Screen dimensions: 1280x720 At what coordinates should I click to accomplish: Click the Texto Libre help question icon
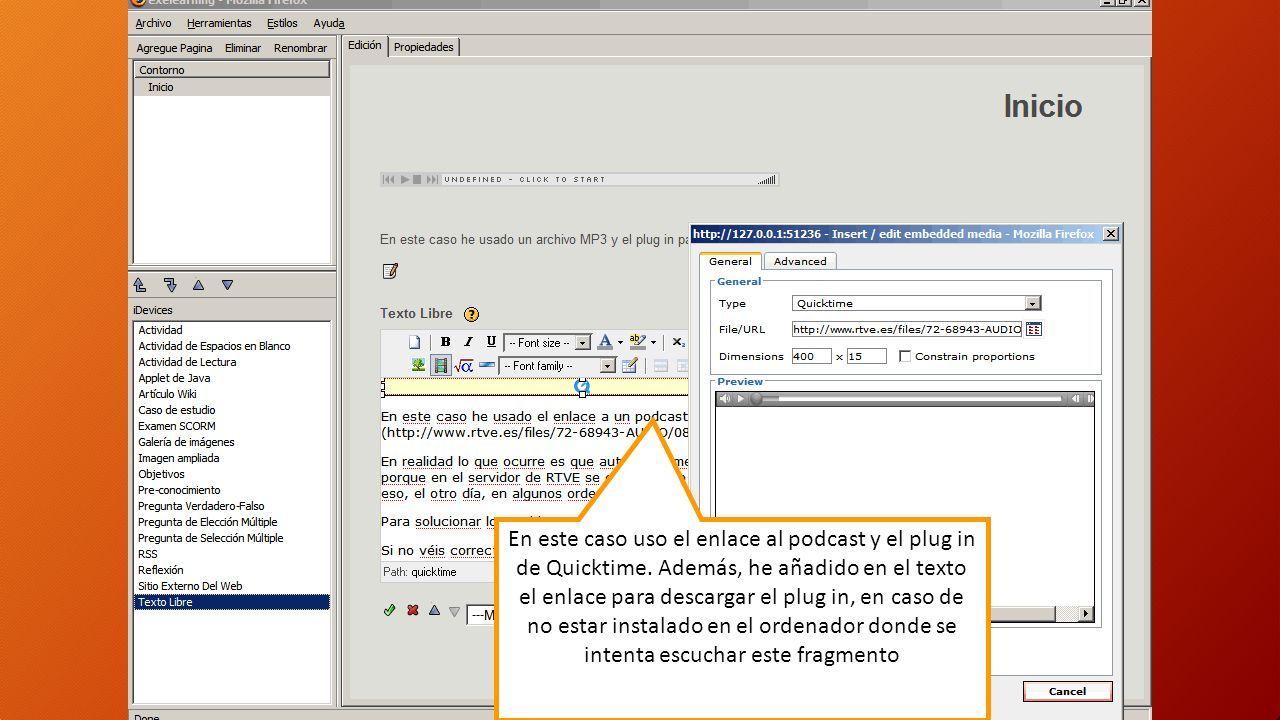[472, 314]
